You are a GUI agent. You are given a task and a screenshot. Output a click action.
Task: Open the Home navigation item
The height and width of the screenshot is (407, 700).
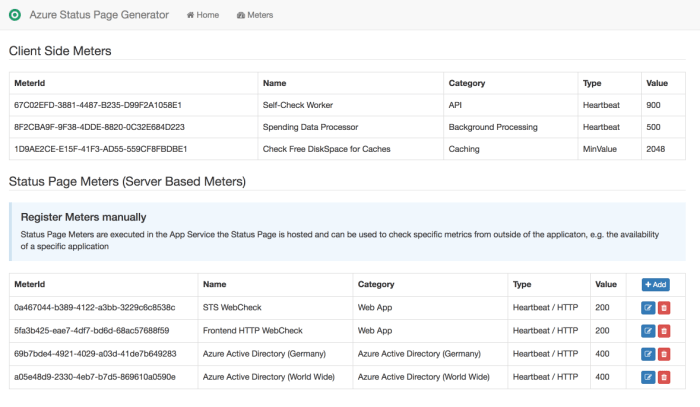click(x=202, y=15)
